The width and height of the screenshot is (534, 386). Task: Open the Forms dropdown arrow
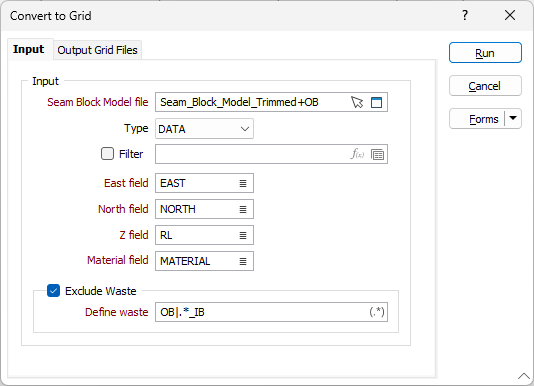513,119
